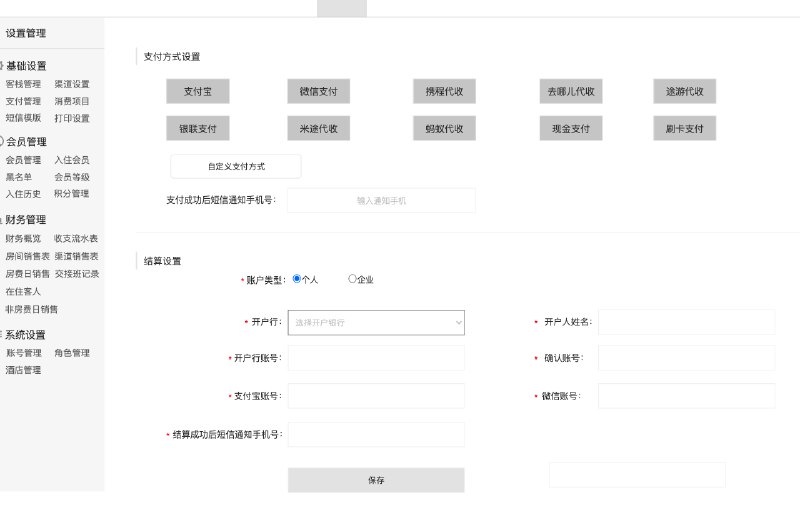The width and height of the screenshot is (800, 530).
Task: Open 交接班记录 in the sidebar
Action: (x=77, y=274)
